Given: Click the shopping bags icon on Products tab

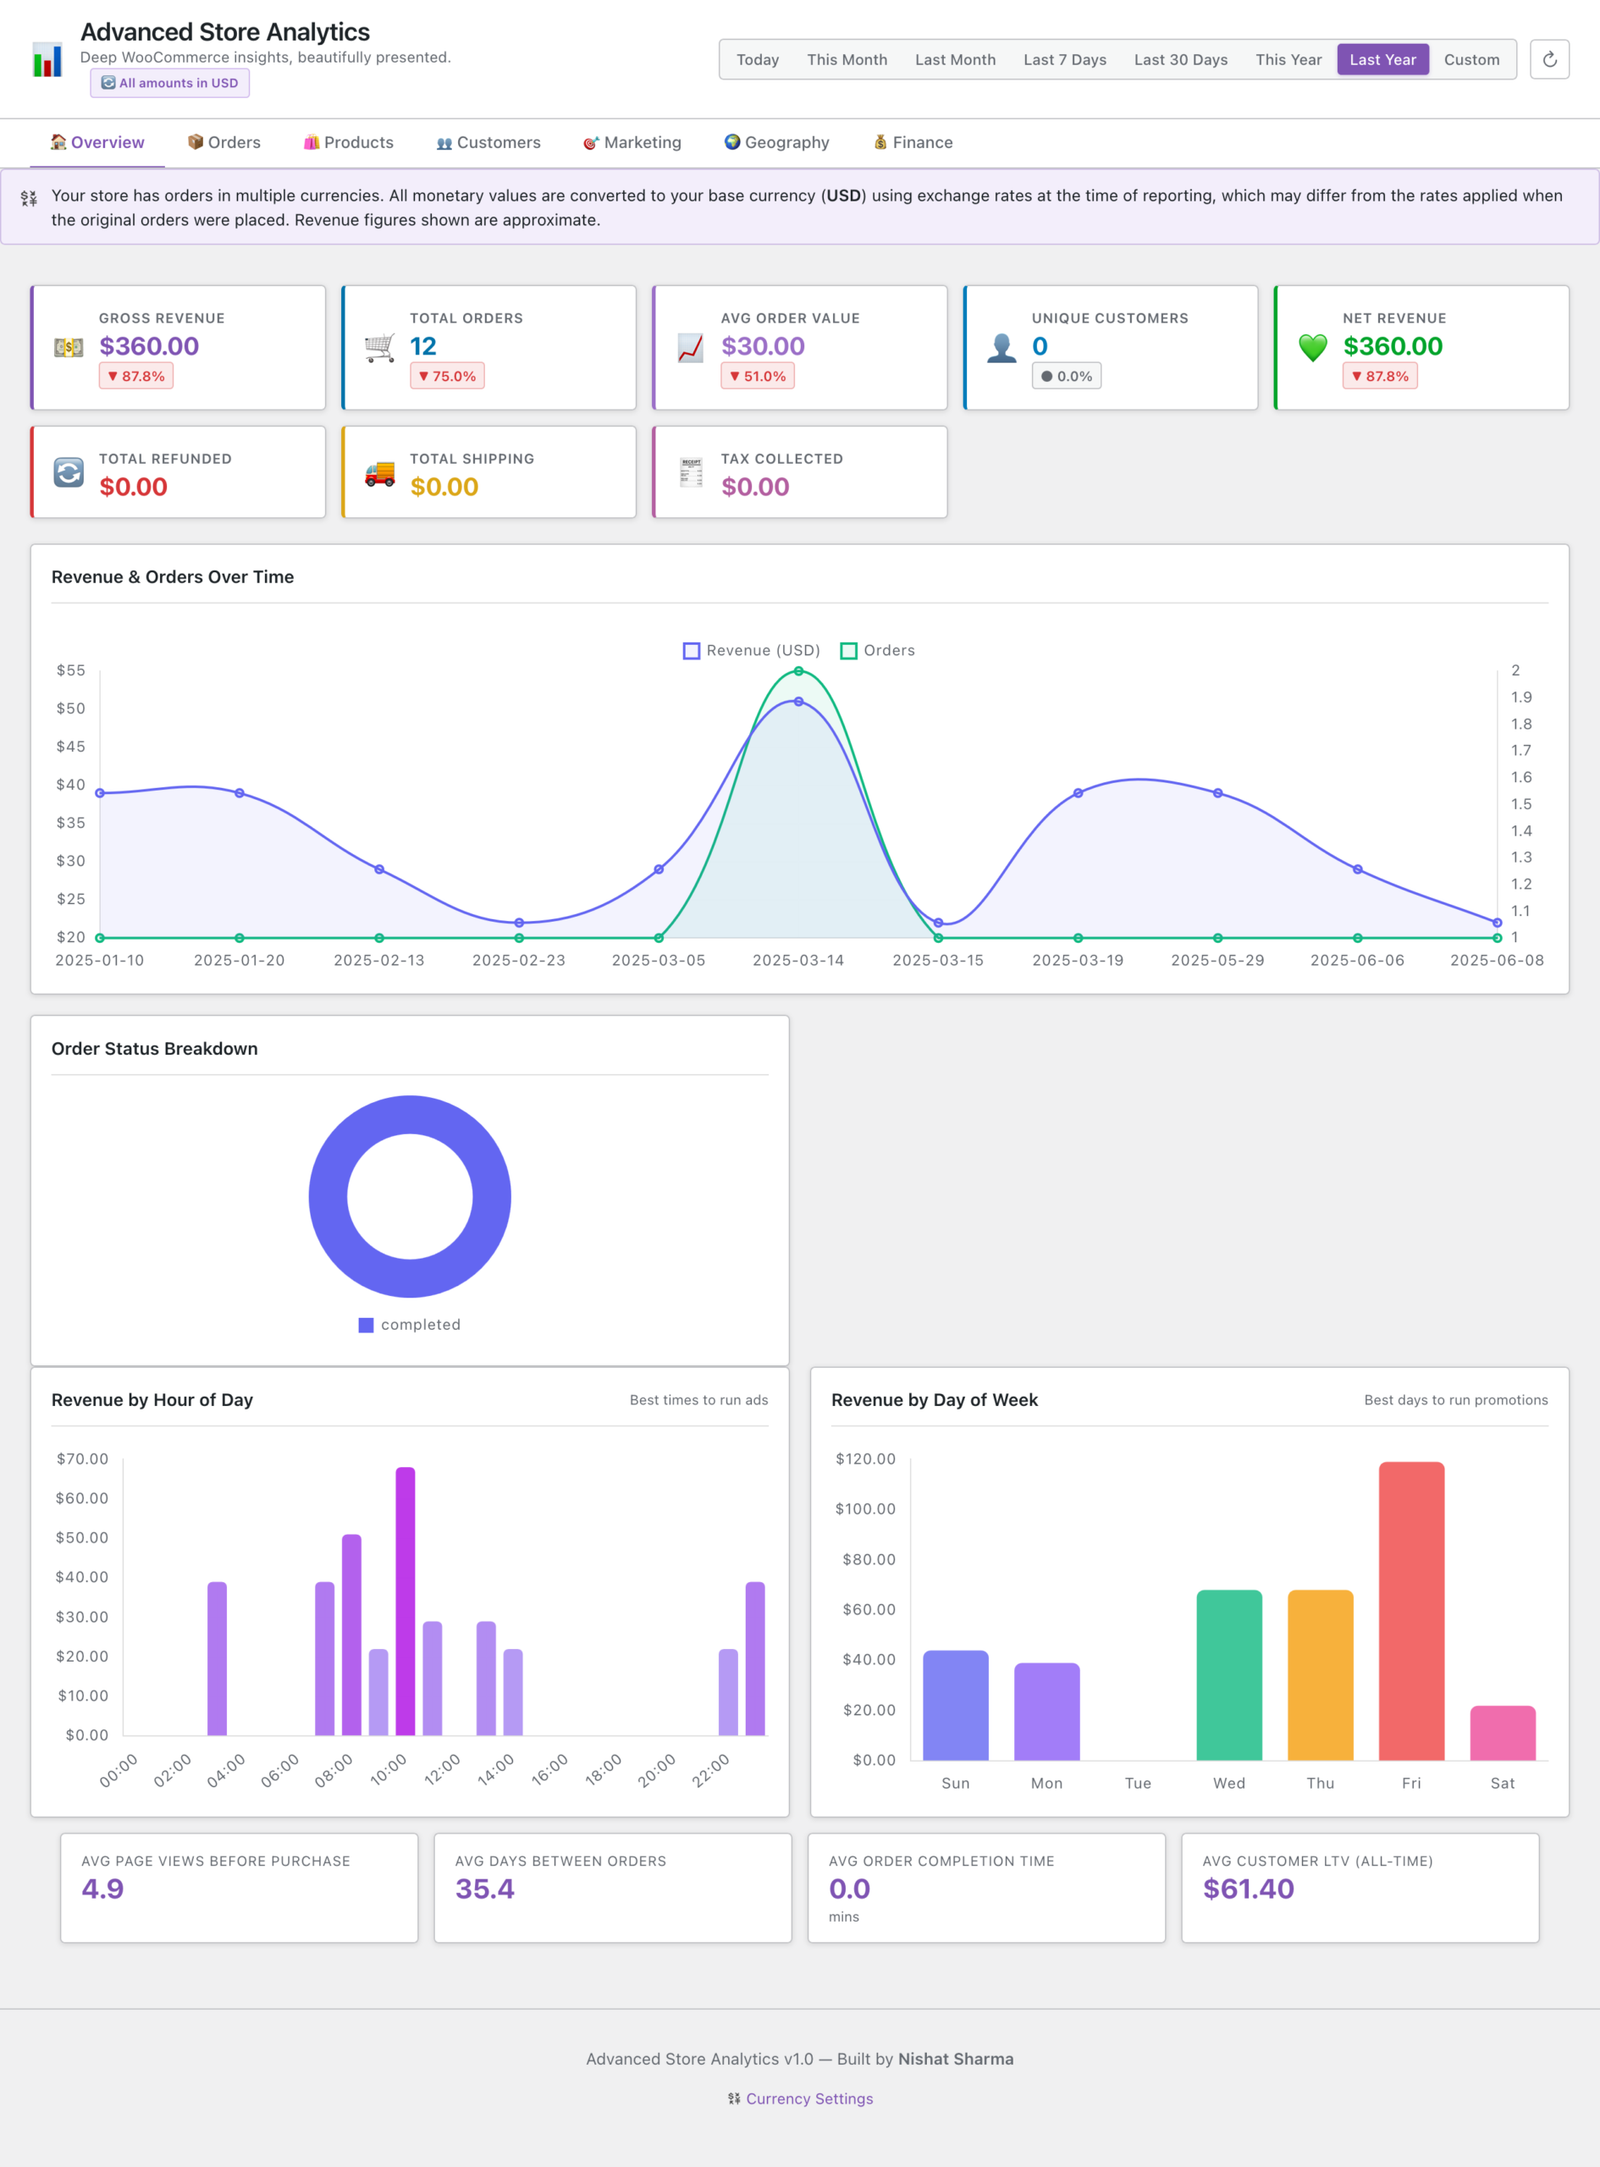Looking at the screenshot, I should pyautogui.click(x=312, y=142).
